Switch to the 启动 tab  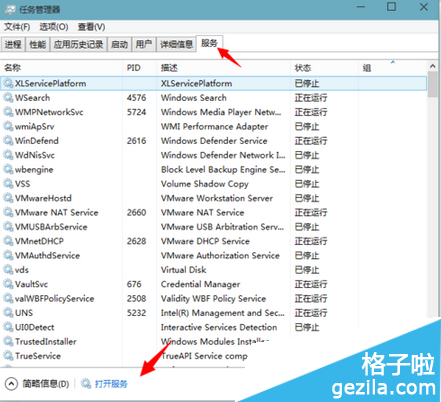(x=119, y=44)
